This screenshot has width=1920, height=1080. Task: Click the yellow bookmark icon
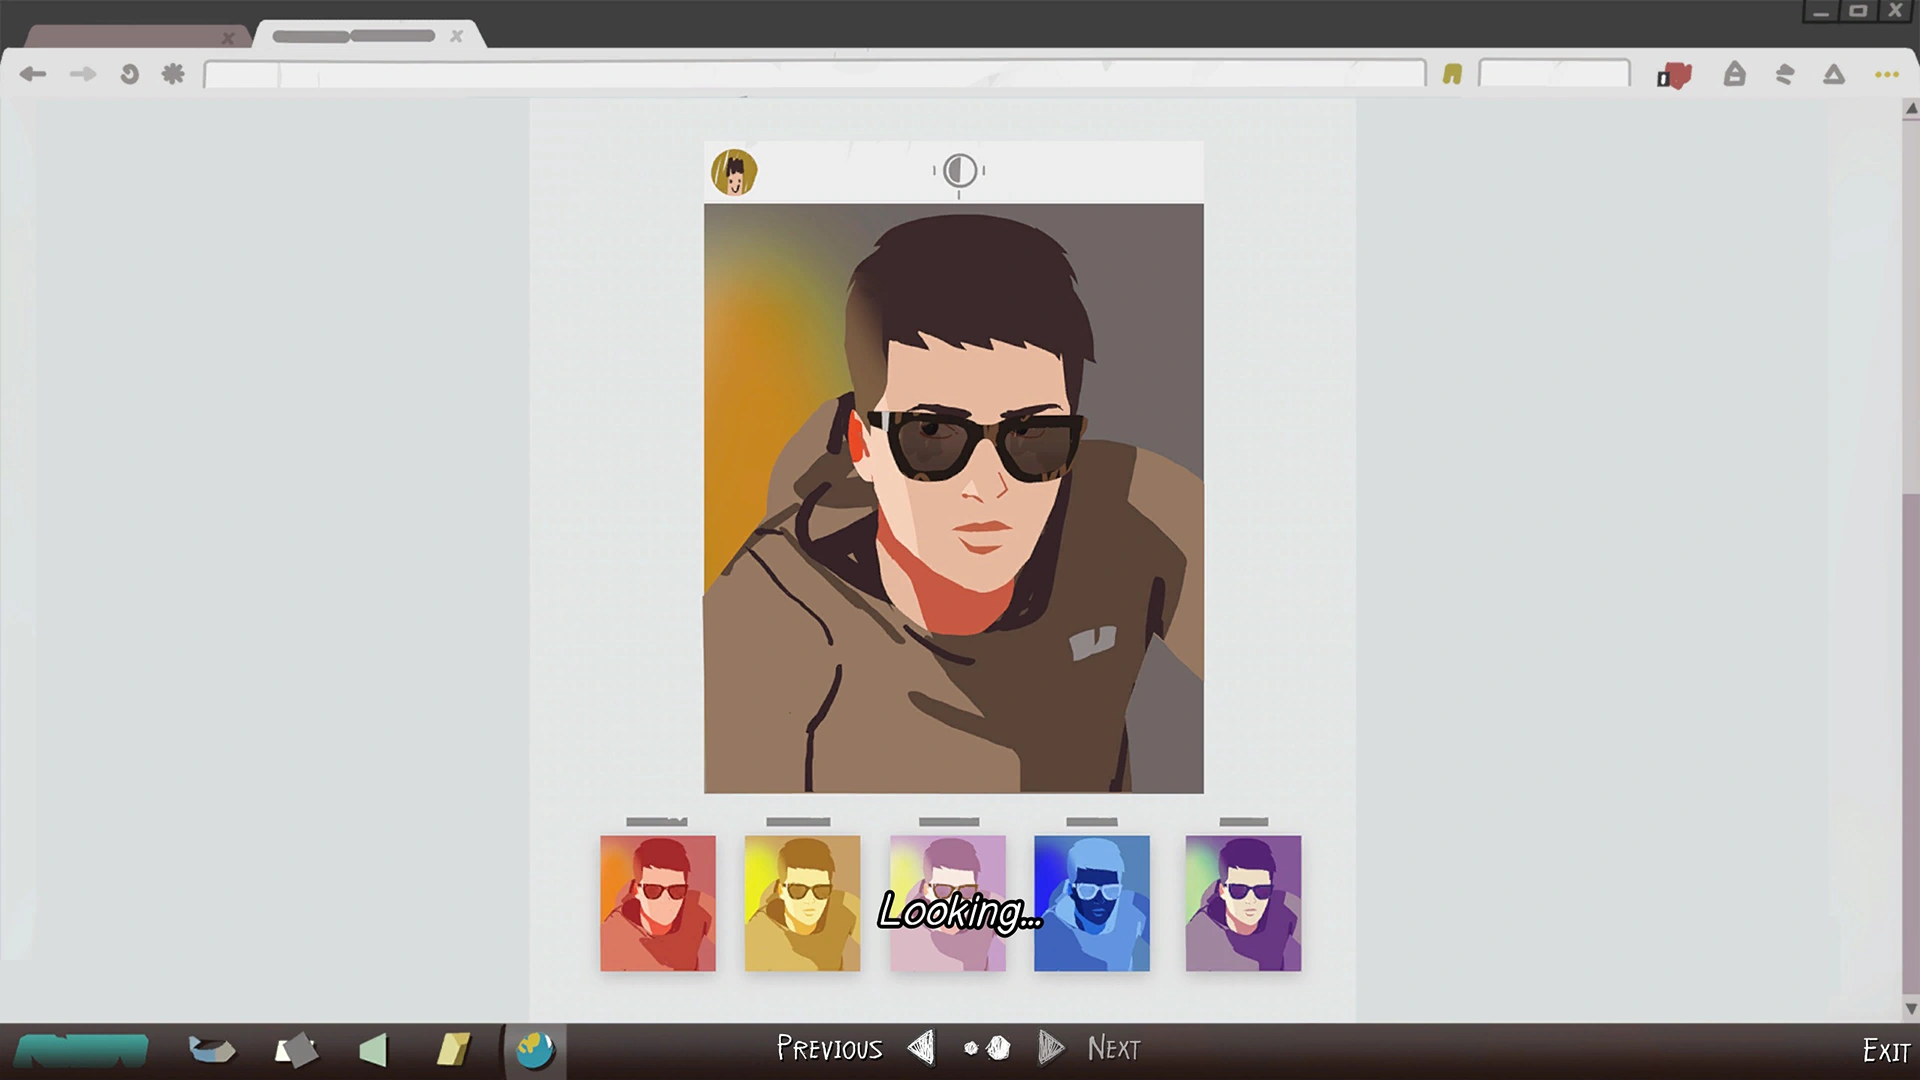point(1452,74)
